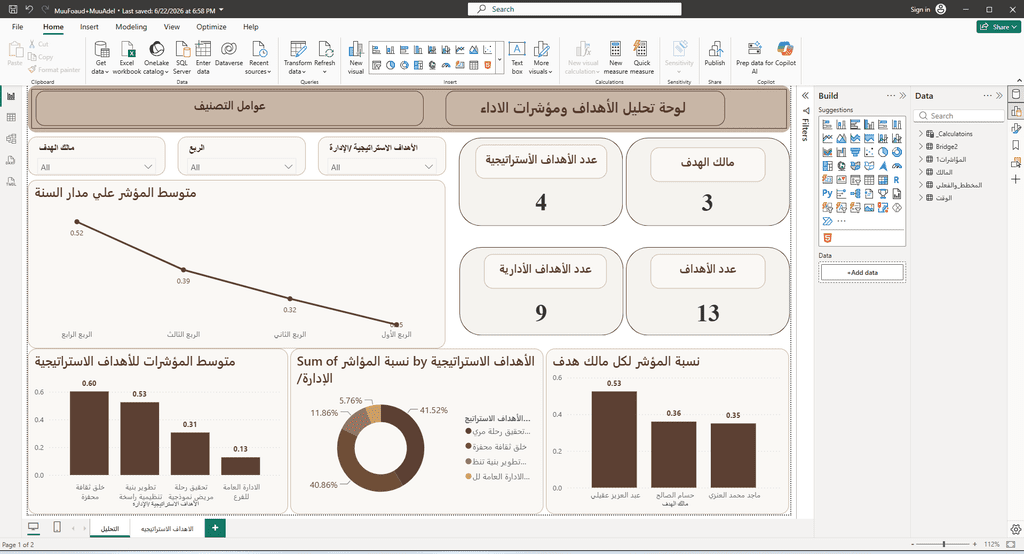Viewport: 1024px width, 554px height.
Task: Open the Optimize ribbon tab
Action: point(212,27)
